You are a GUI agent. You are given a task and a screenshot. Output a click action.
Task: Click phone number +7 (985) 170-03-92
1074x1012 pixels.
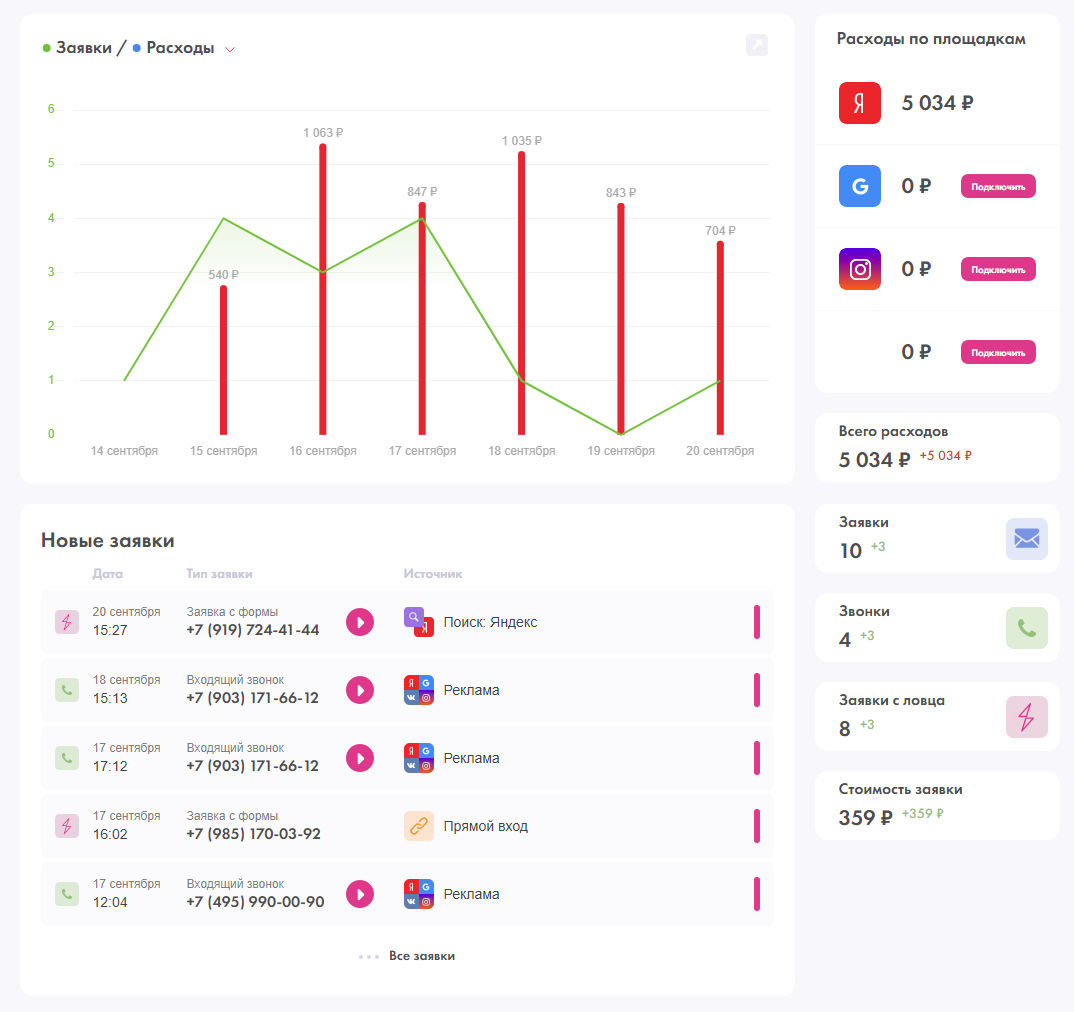pyautogui.click(x=253, y=834)
